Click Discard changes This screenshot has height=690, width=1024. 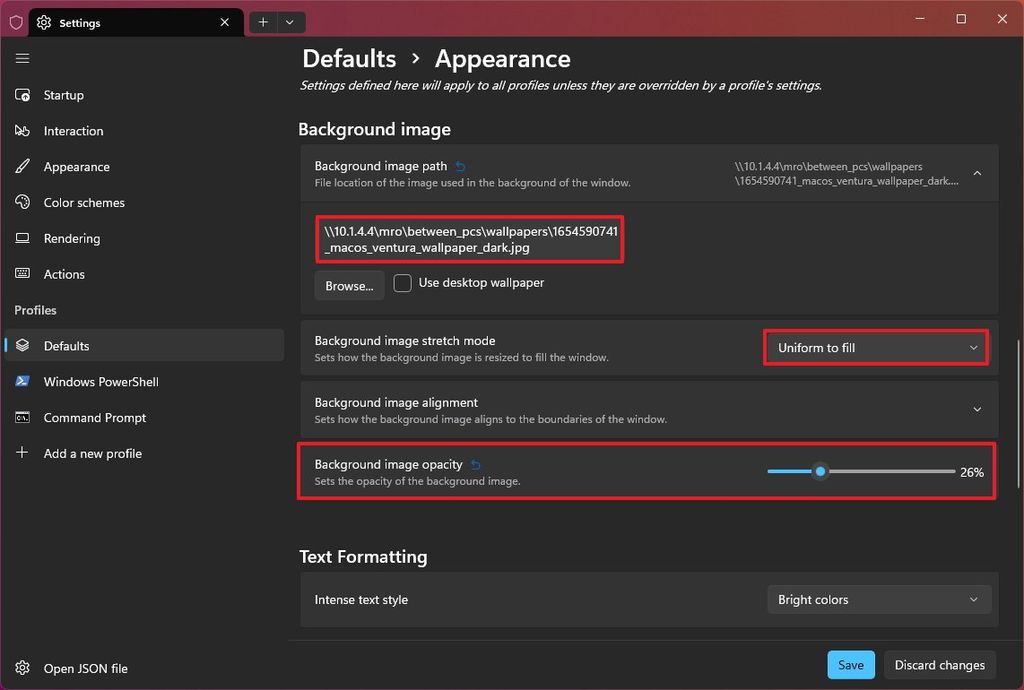point(938,664)
